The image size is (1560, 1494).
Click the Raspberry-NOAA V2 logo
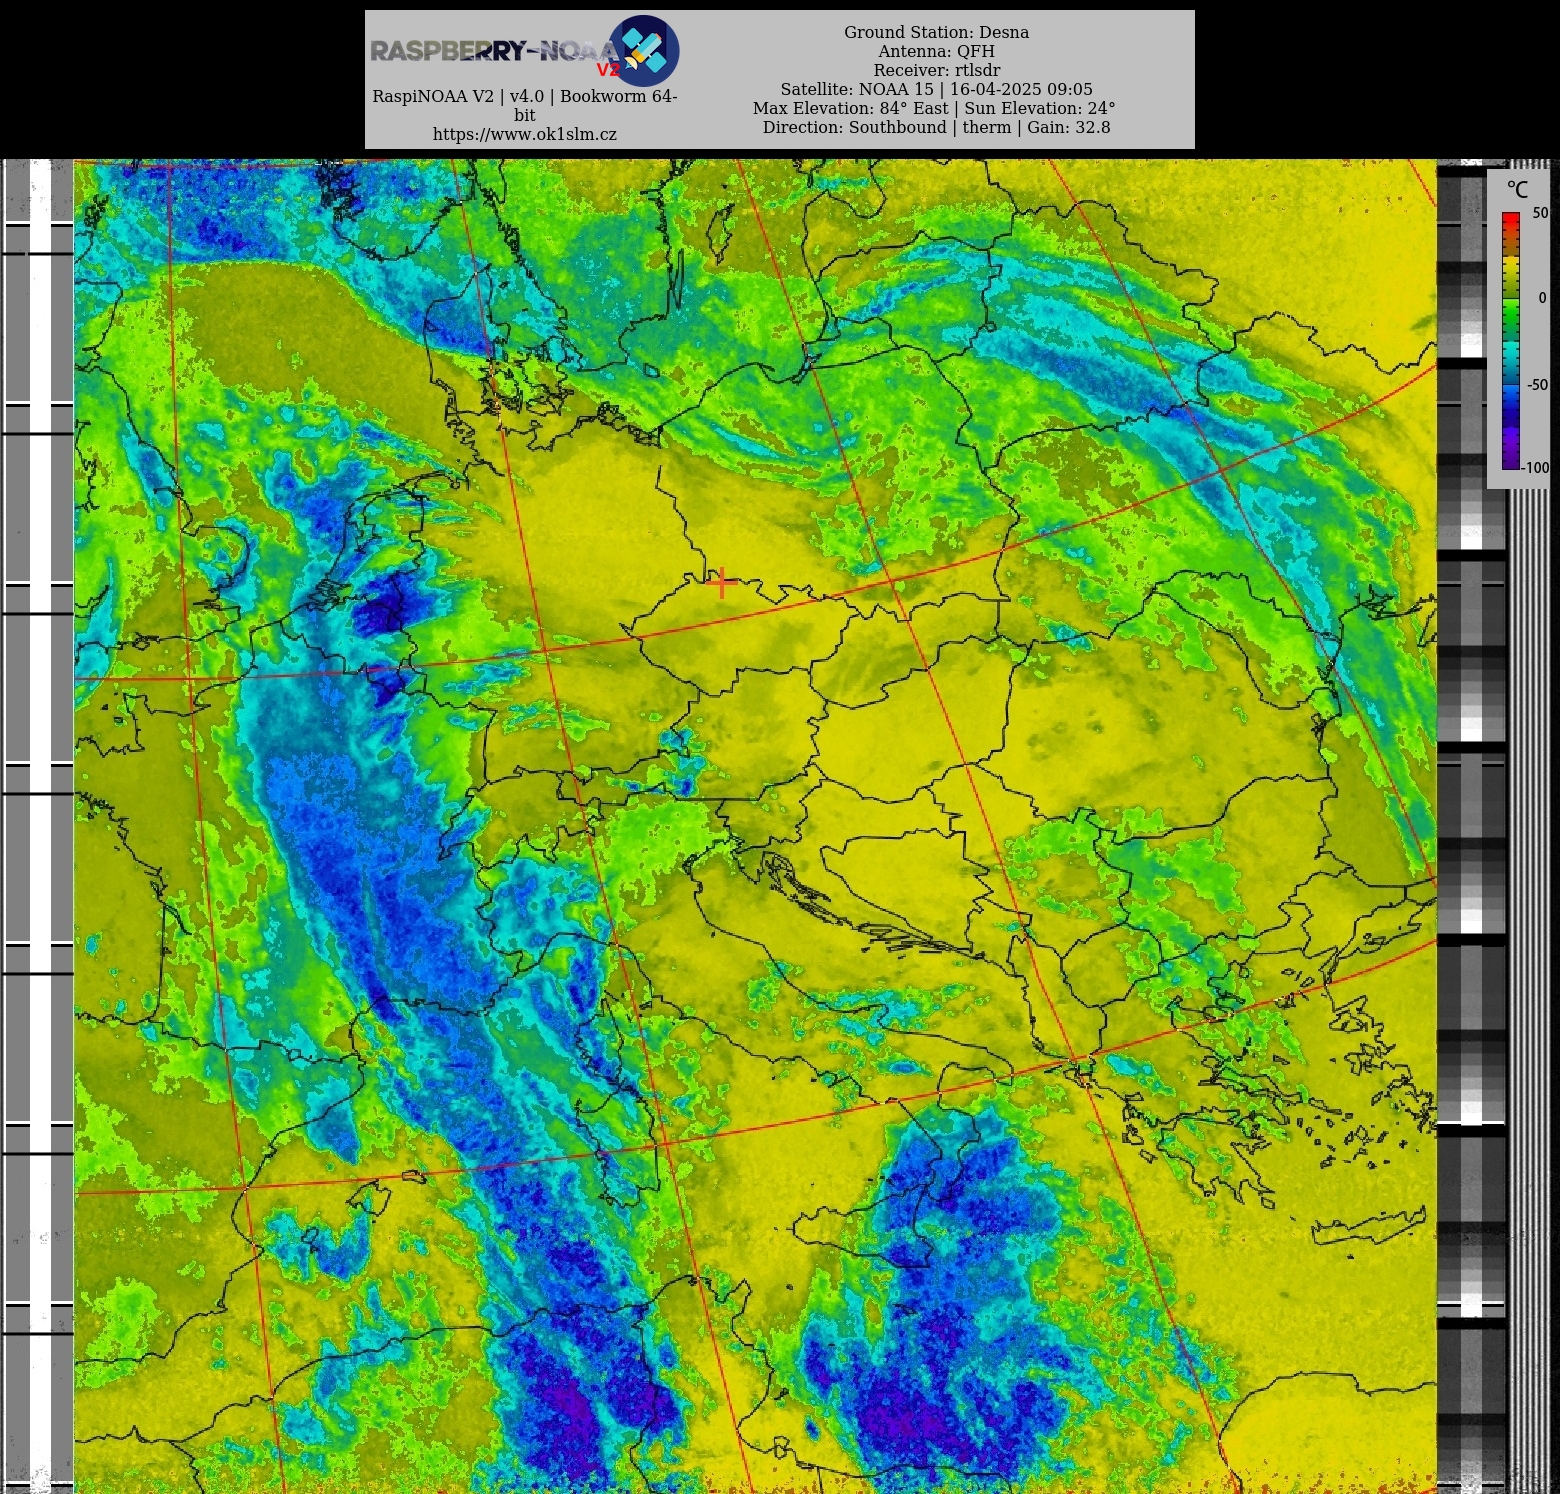(x=525, y=50)
